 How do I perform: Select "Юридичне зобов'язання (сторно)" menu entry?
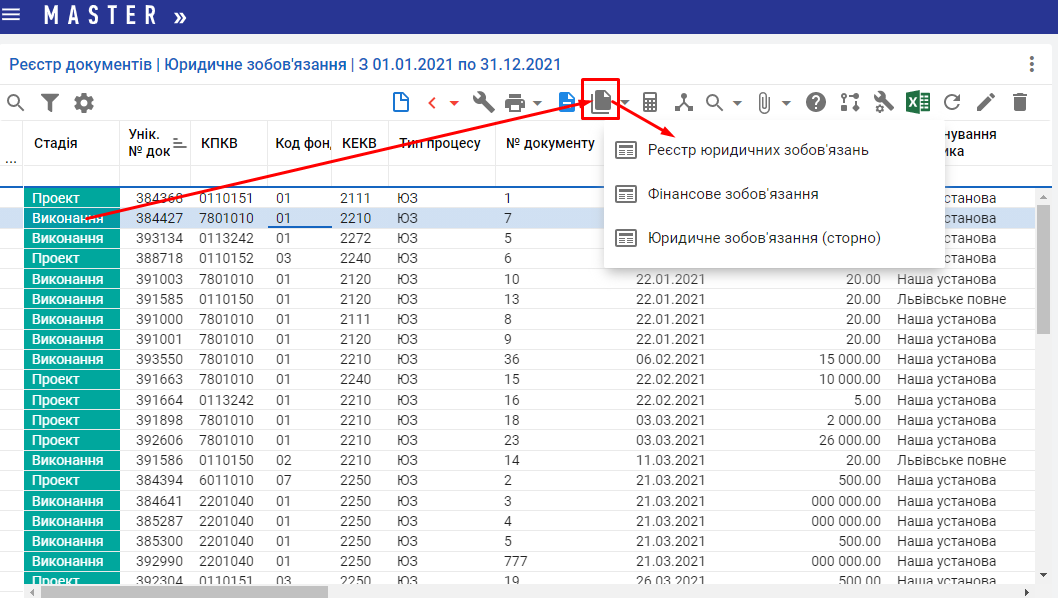click(x=764, y=238)
